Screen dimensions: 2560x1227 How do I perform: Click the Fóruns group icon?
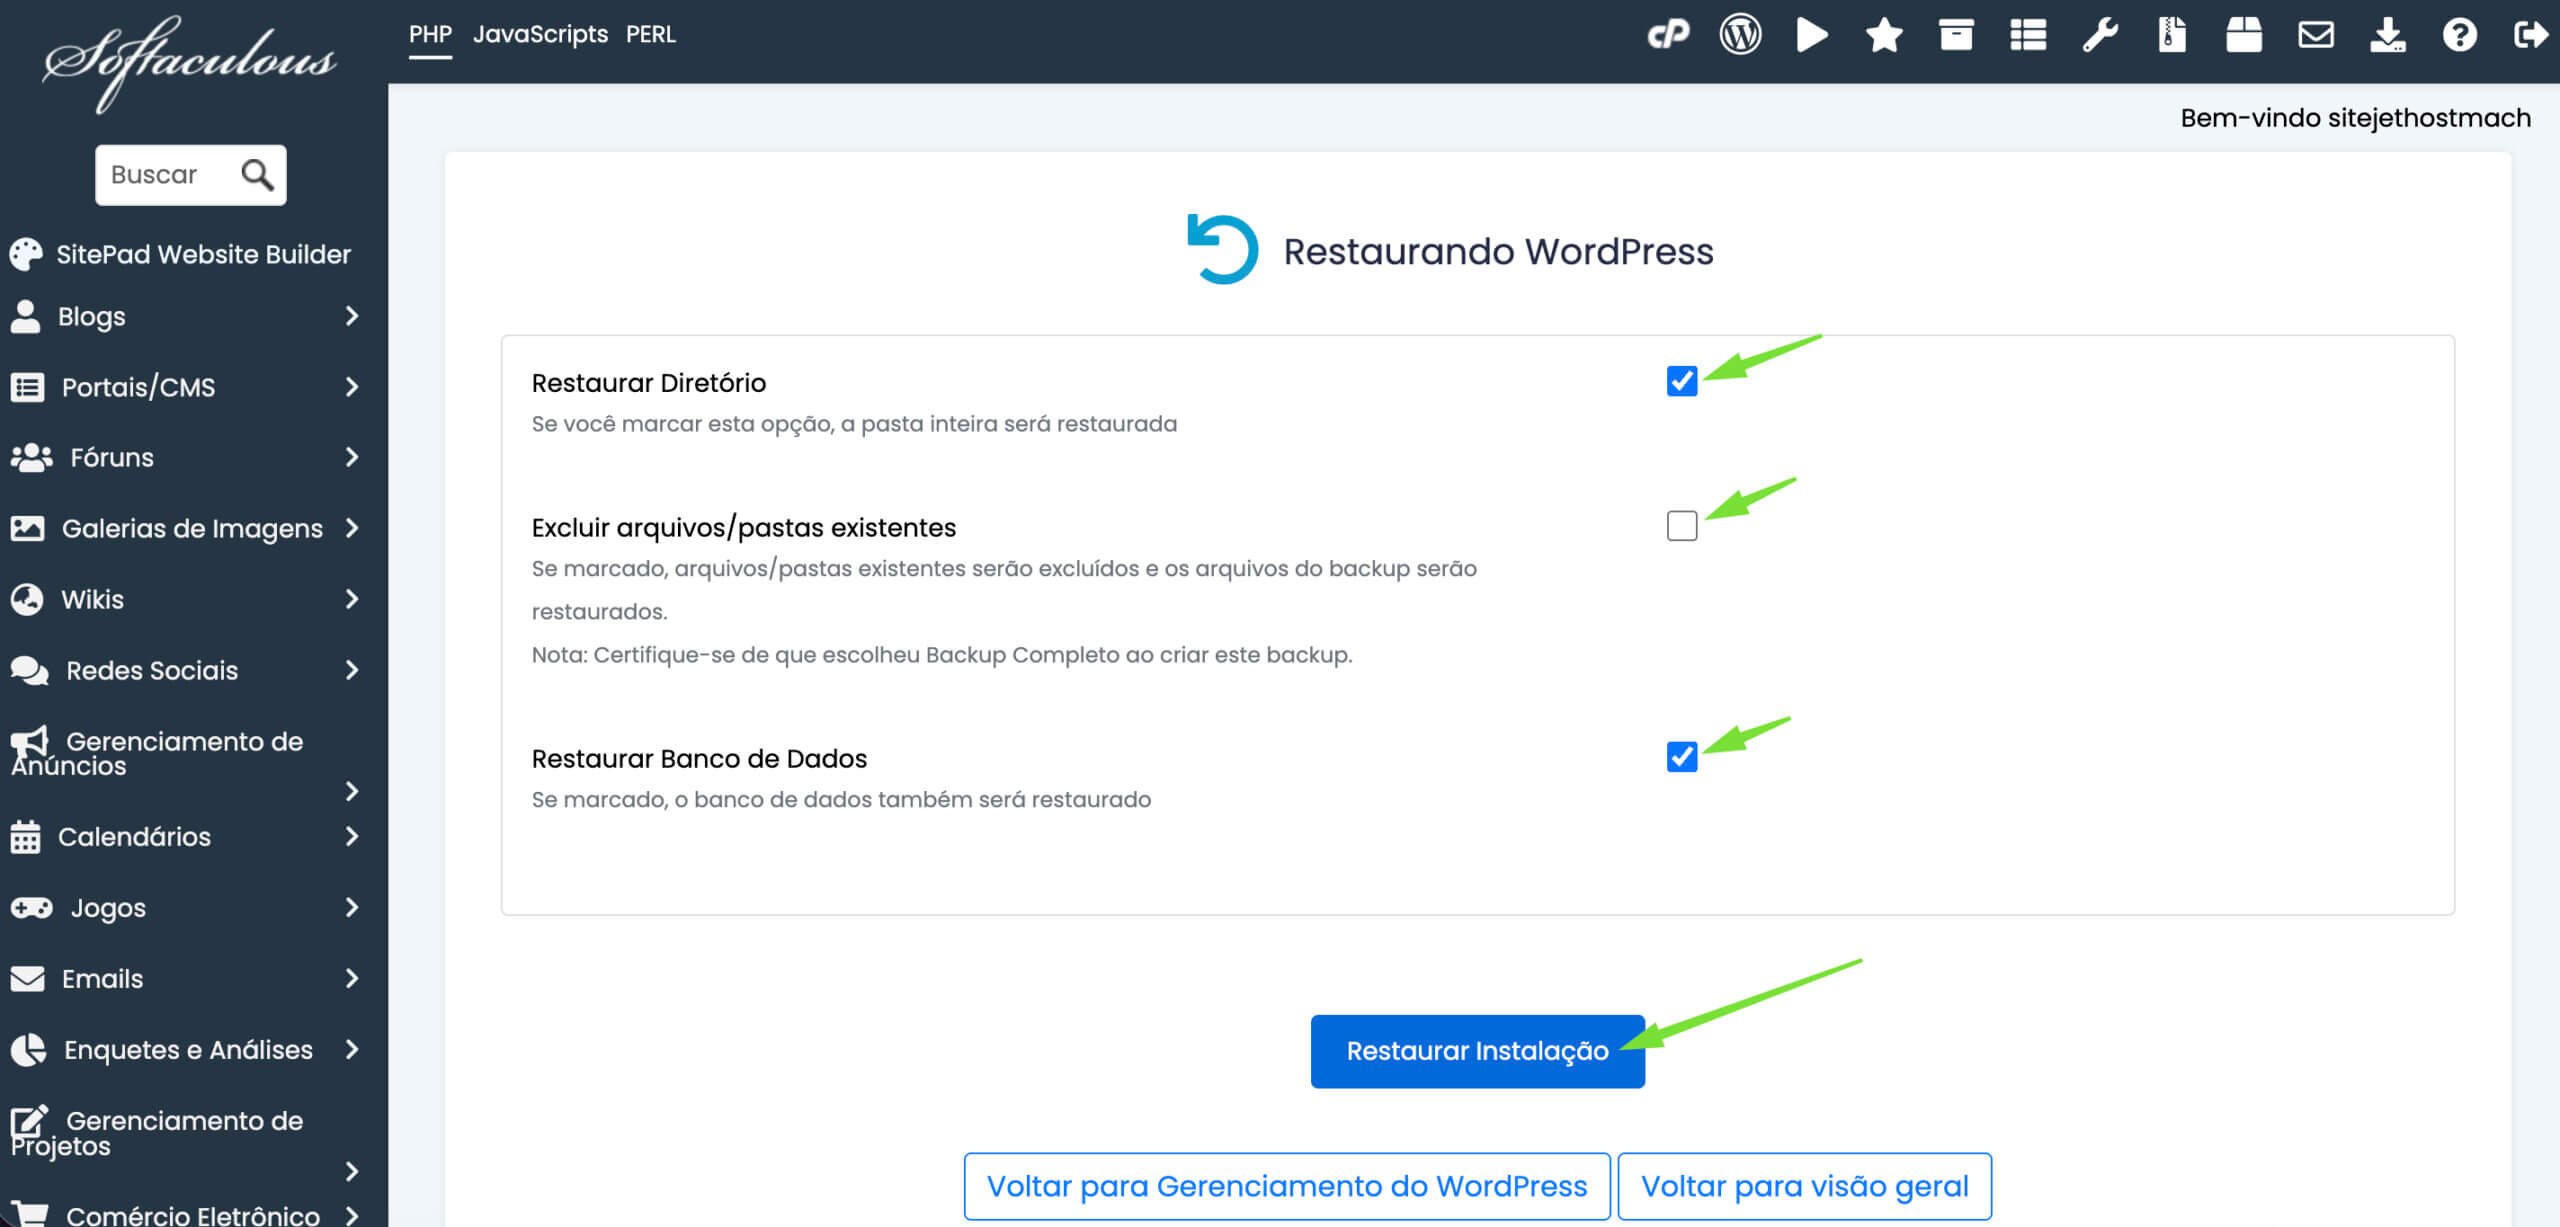click(x=31, y=458)
